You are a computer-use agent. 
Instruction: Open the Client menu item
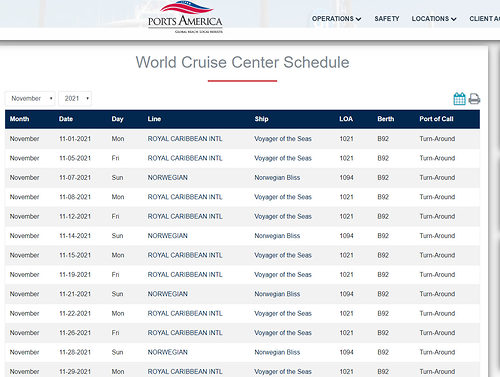point(485,19)
